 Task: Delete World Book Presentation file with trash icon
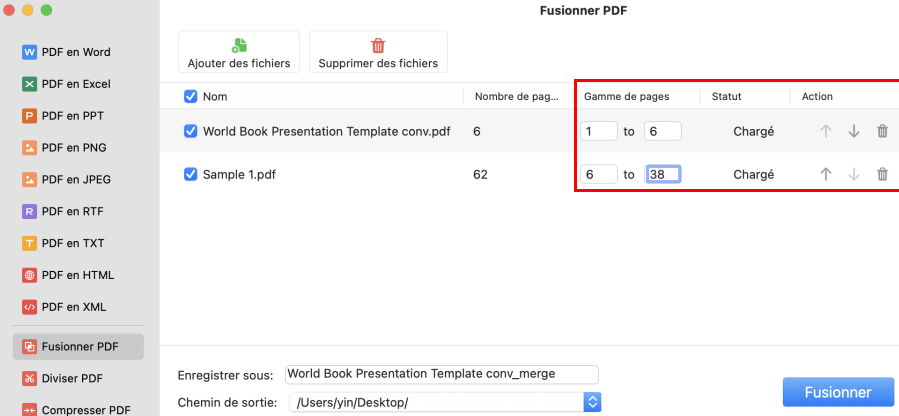click(882, 131)
